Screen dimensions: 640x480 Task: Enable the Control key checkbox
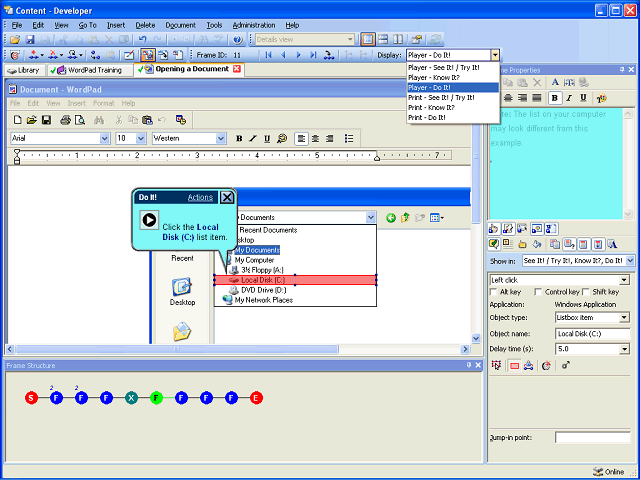[538, 292]
